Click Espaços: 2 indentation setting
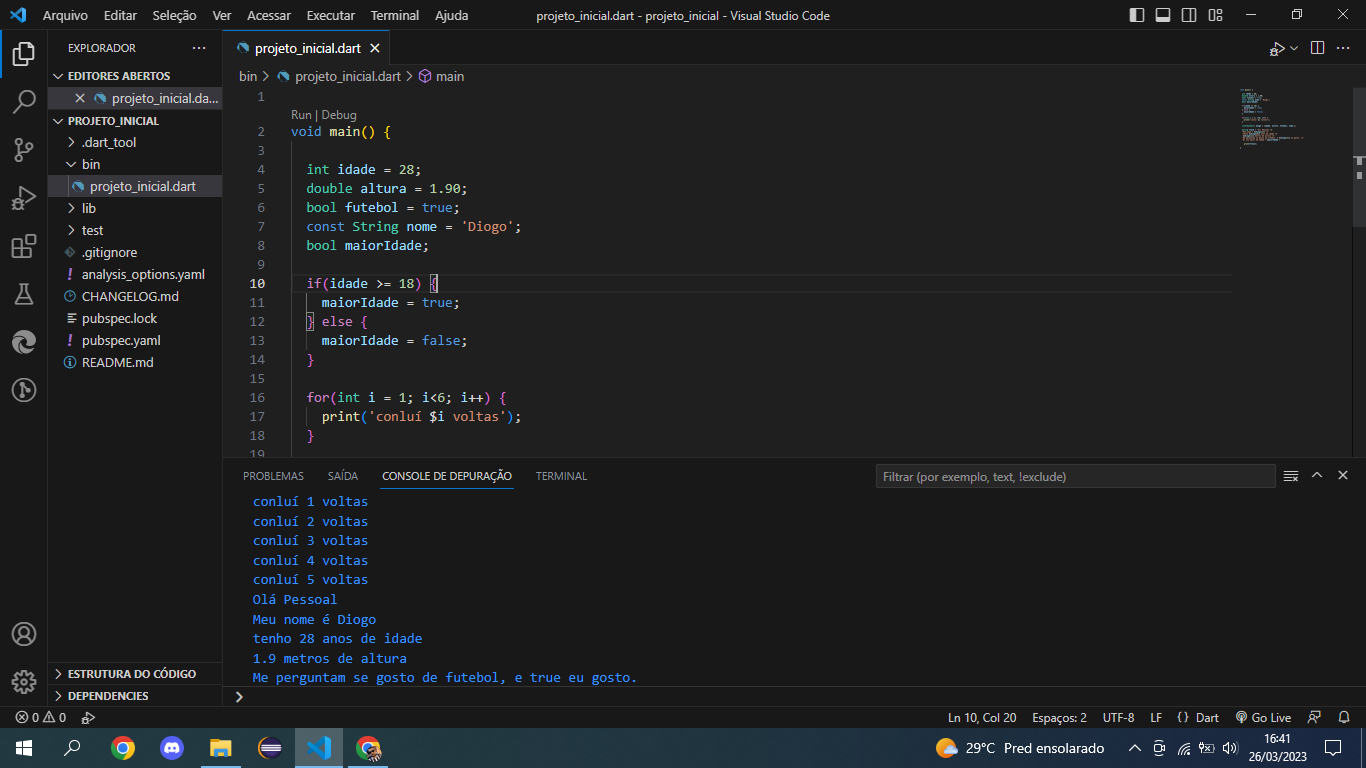The width and height of the screenshot is (1366, 768). (1059, 717)
